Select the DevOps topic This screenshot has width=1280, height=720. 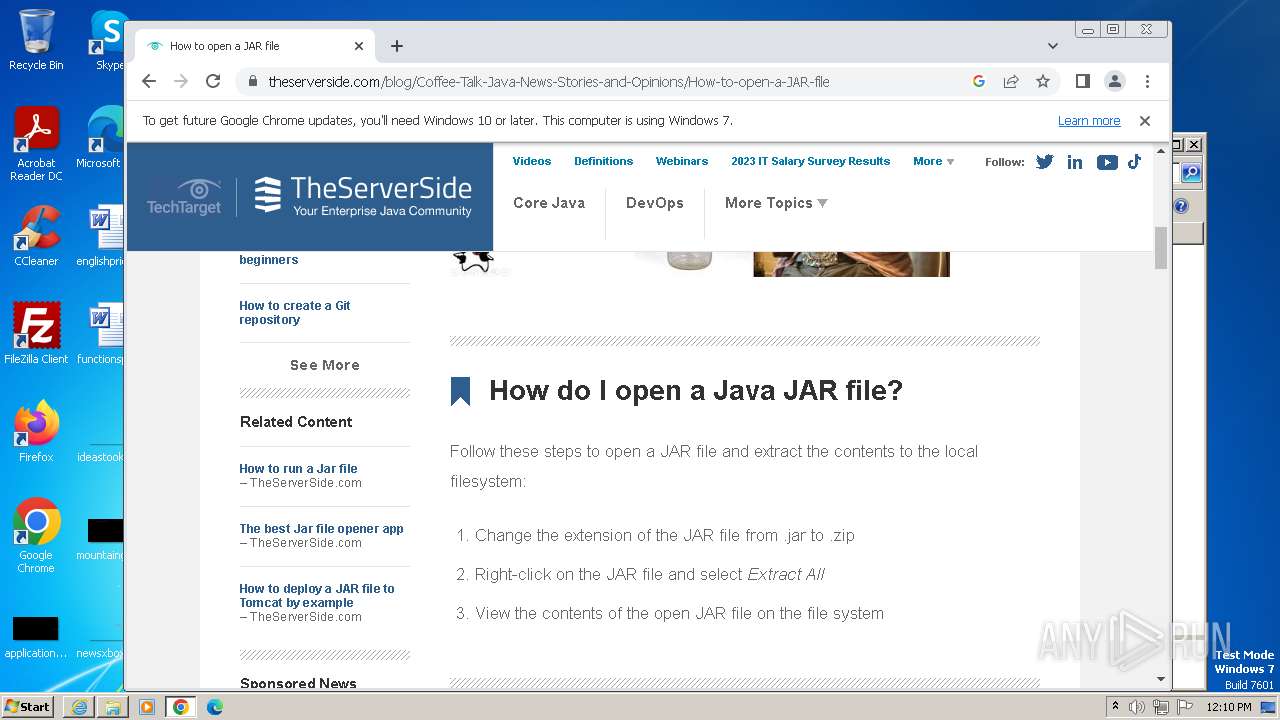(655, 203)
